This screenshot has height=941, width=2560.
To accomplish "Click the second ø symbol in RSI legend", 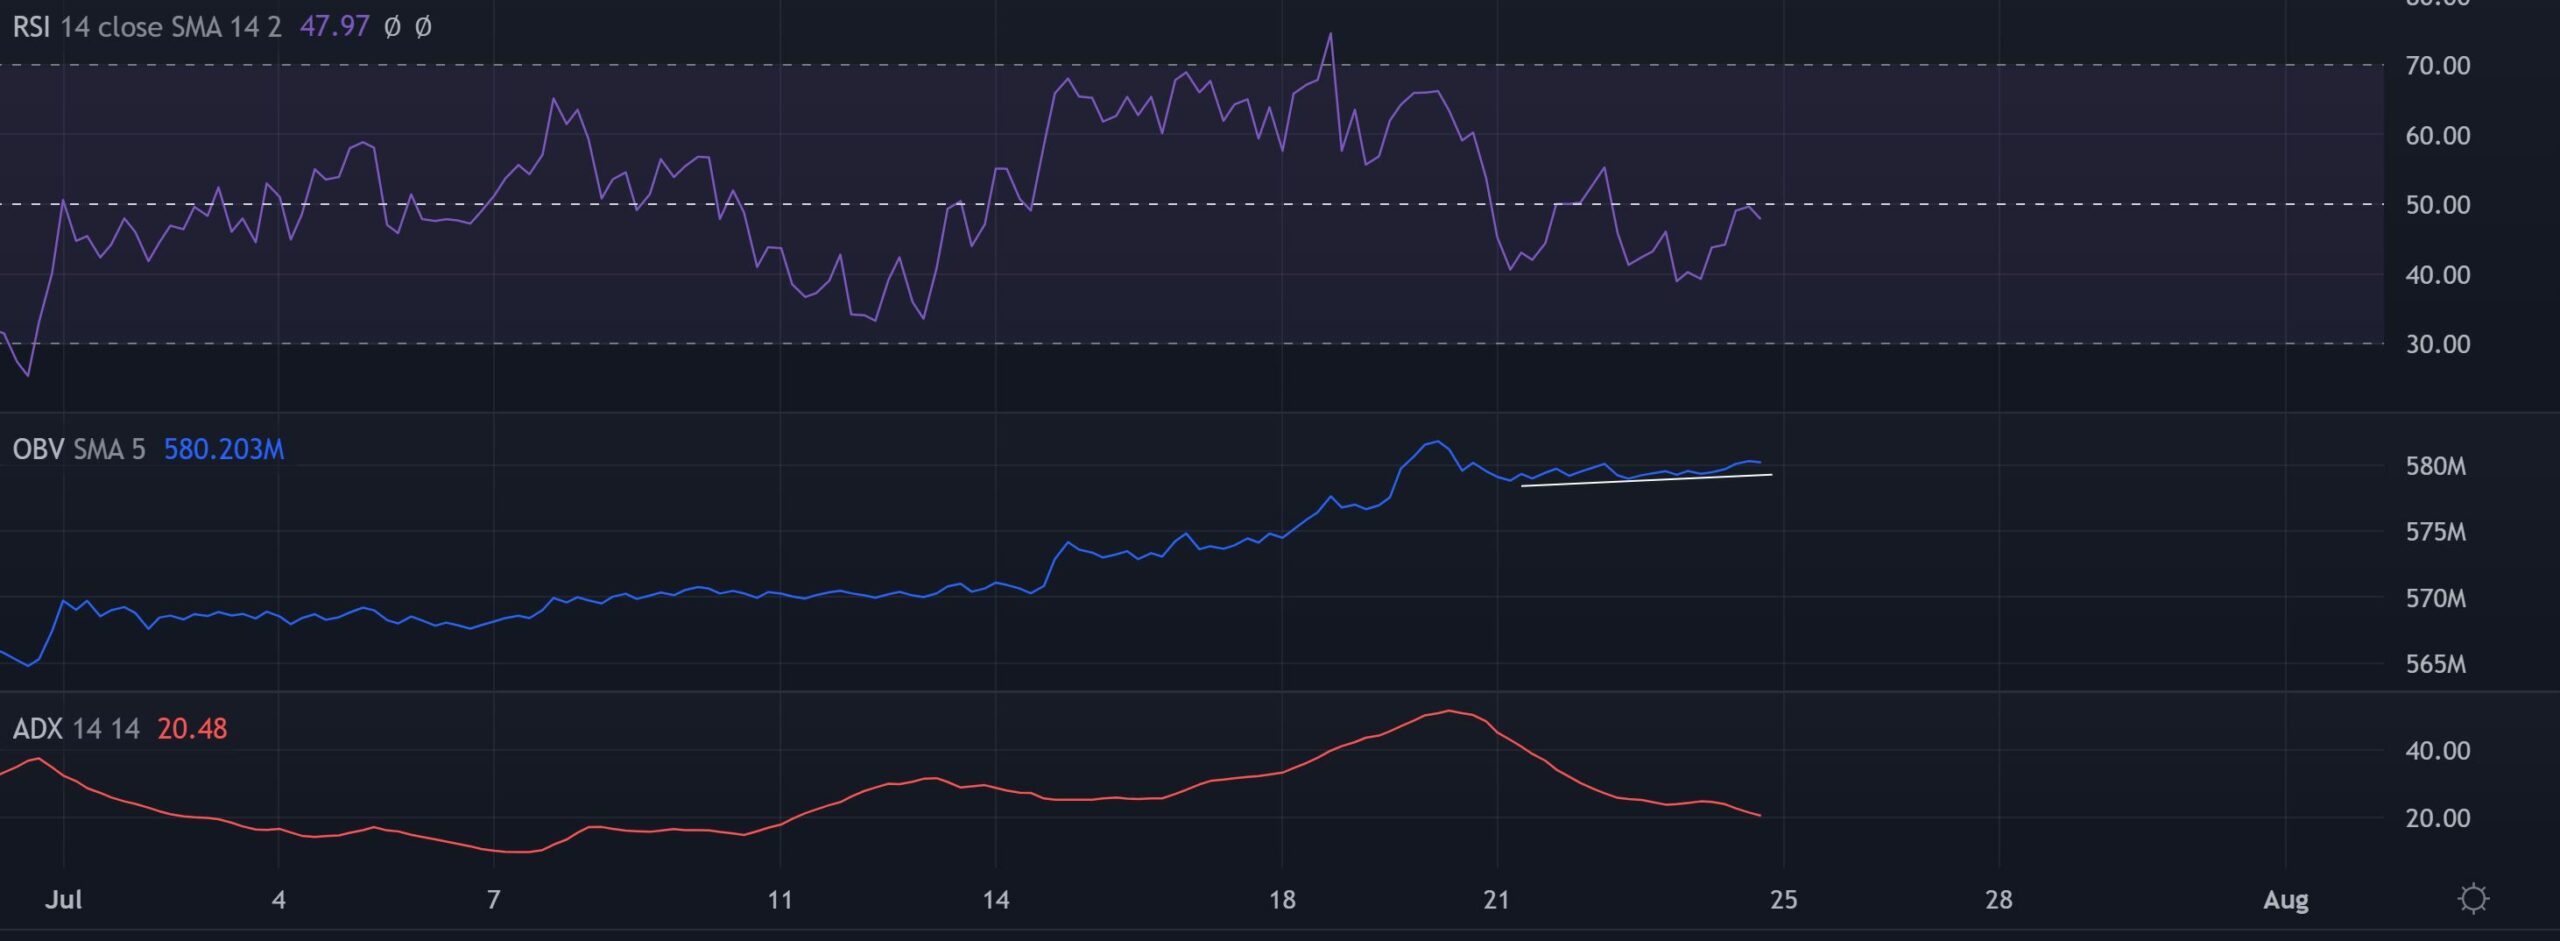I will coord(423,27).
